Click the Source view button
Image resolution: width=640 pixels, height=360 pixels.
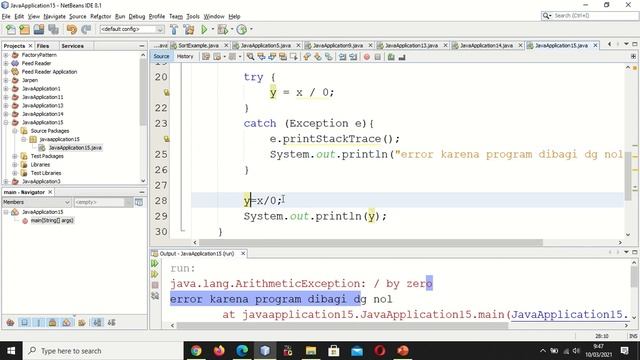161,57
